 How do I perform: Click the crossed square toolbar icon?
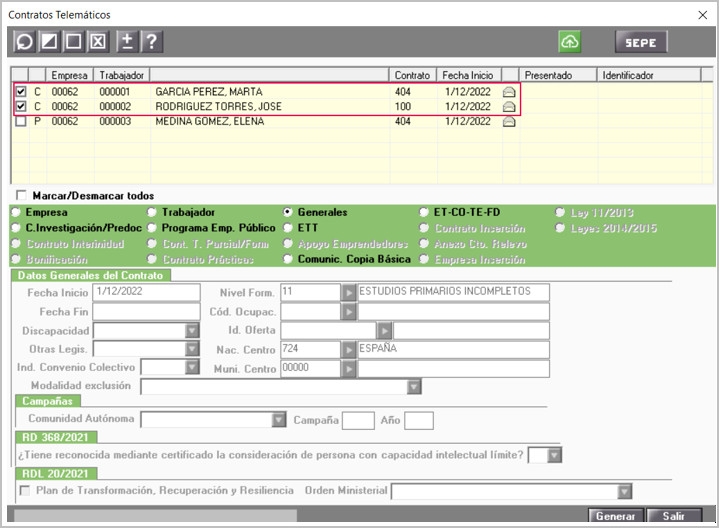pos(98,42)
